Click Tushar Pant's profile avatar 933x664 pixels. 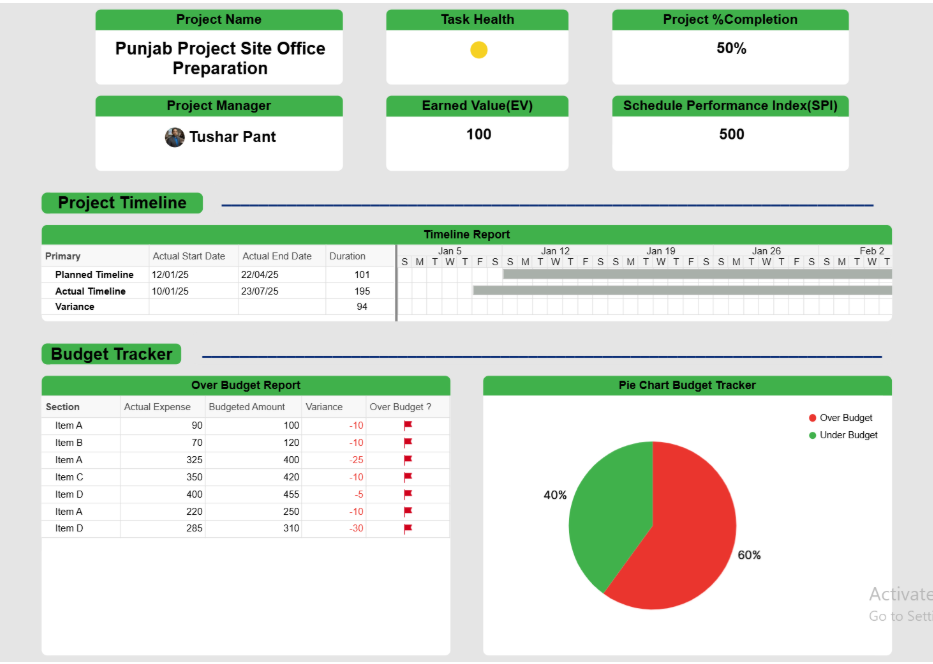pos(175,137)
